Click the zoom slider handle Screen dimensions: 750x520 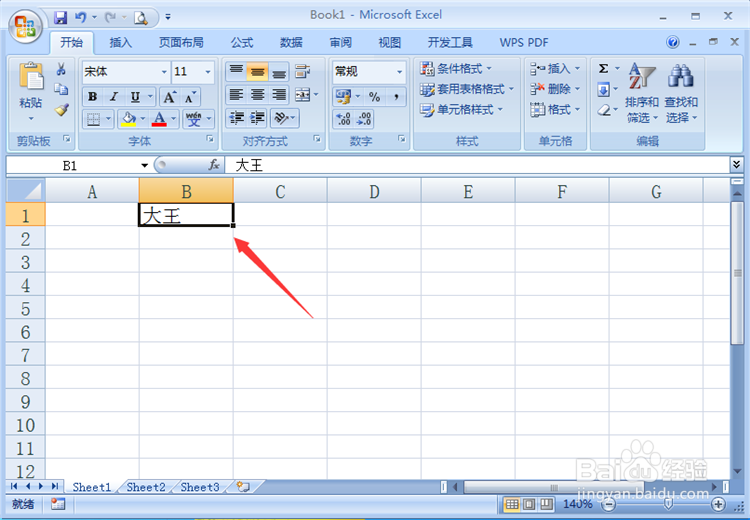[x=668, y=504]
